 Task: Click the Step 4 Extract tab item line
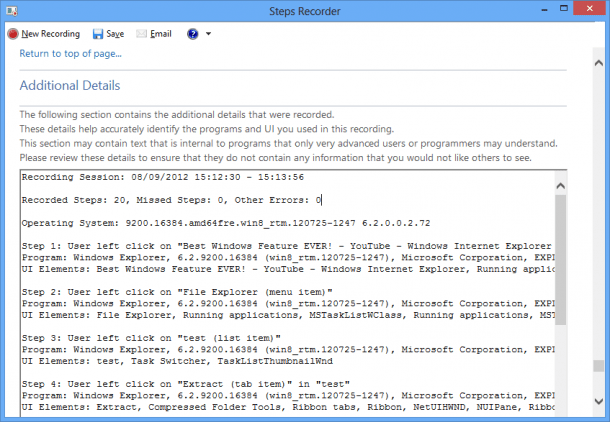point(186,384)
